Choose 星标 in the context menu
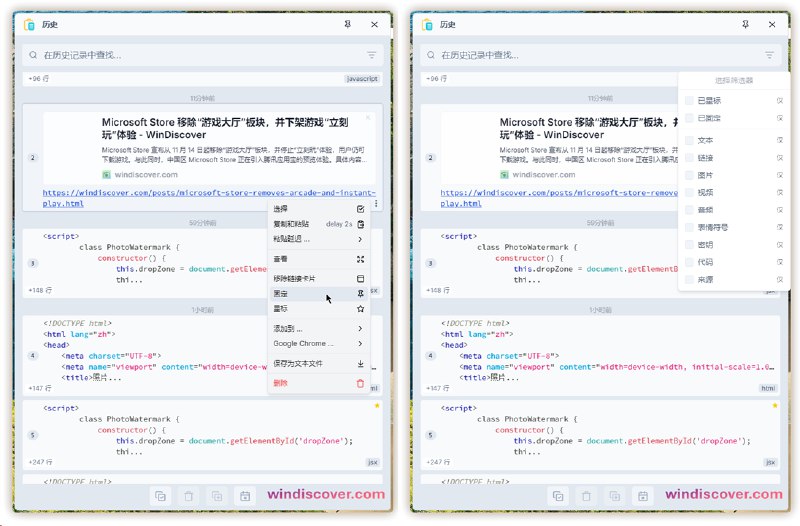This screenshot has width=800, height=526. 318,309
